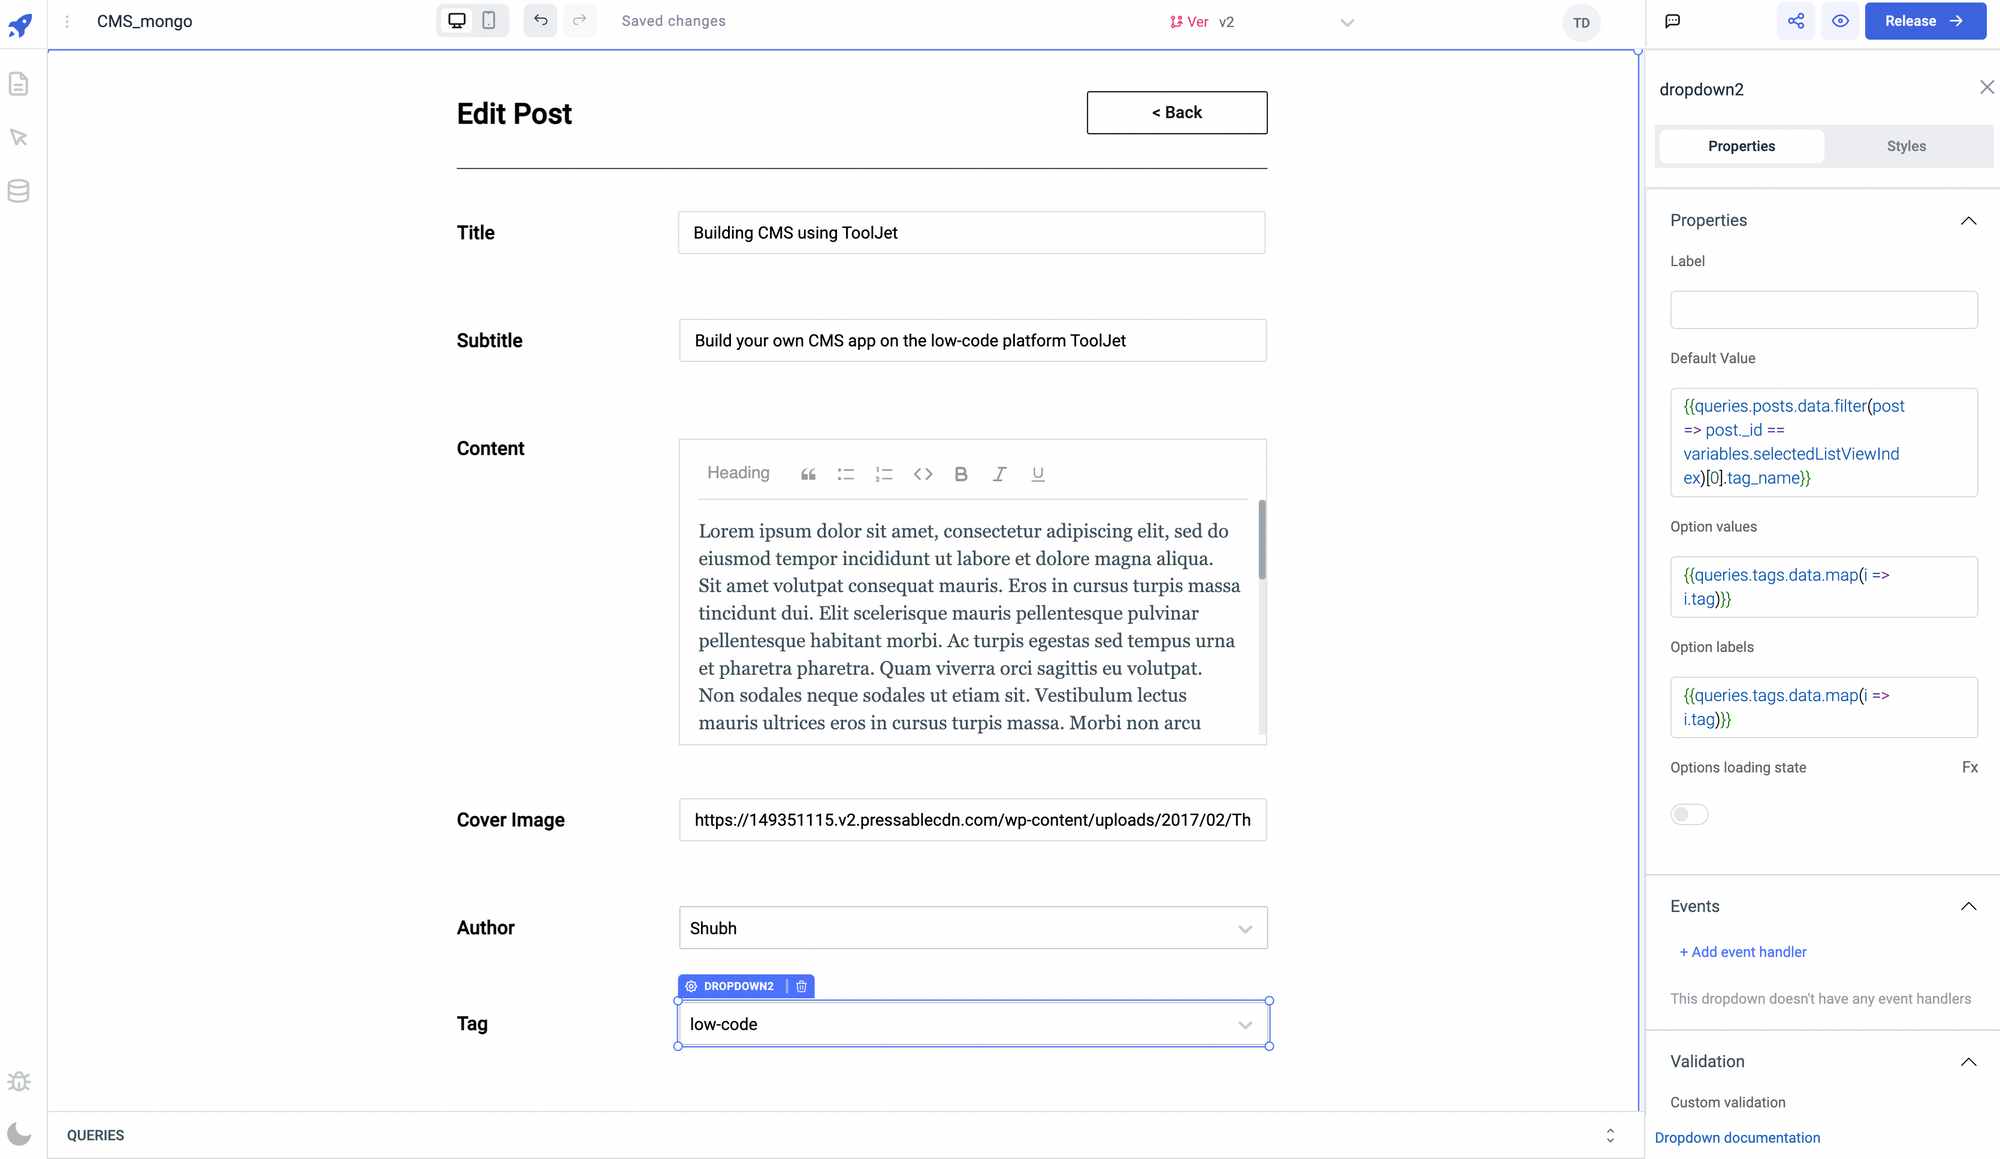Switch to the Styles tab

(1906, 146)
